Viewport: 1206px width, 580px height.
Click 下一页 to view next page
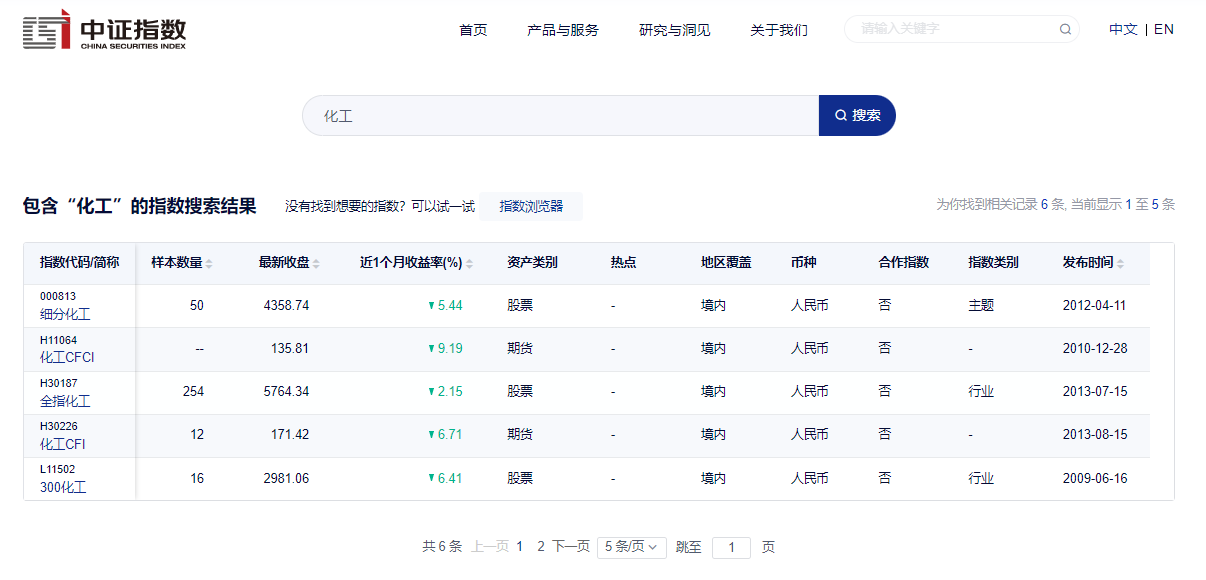[571, 547]
